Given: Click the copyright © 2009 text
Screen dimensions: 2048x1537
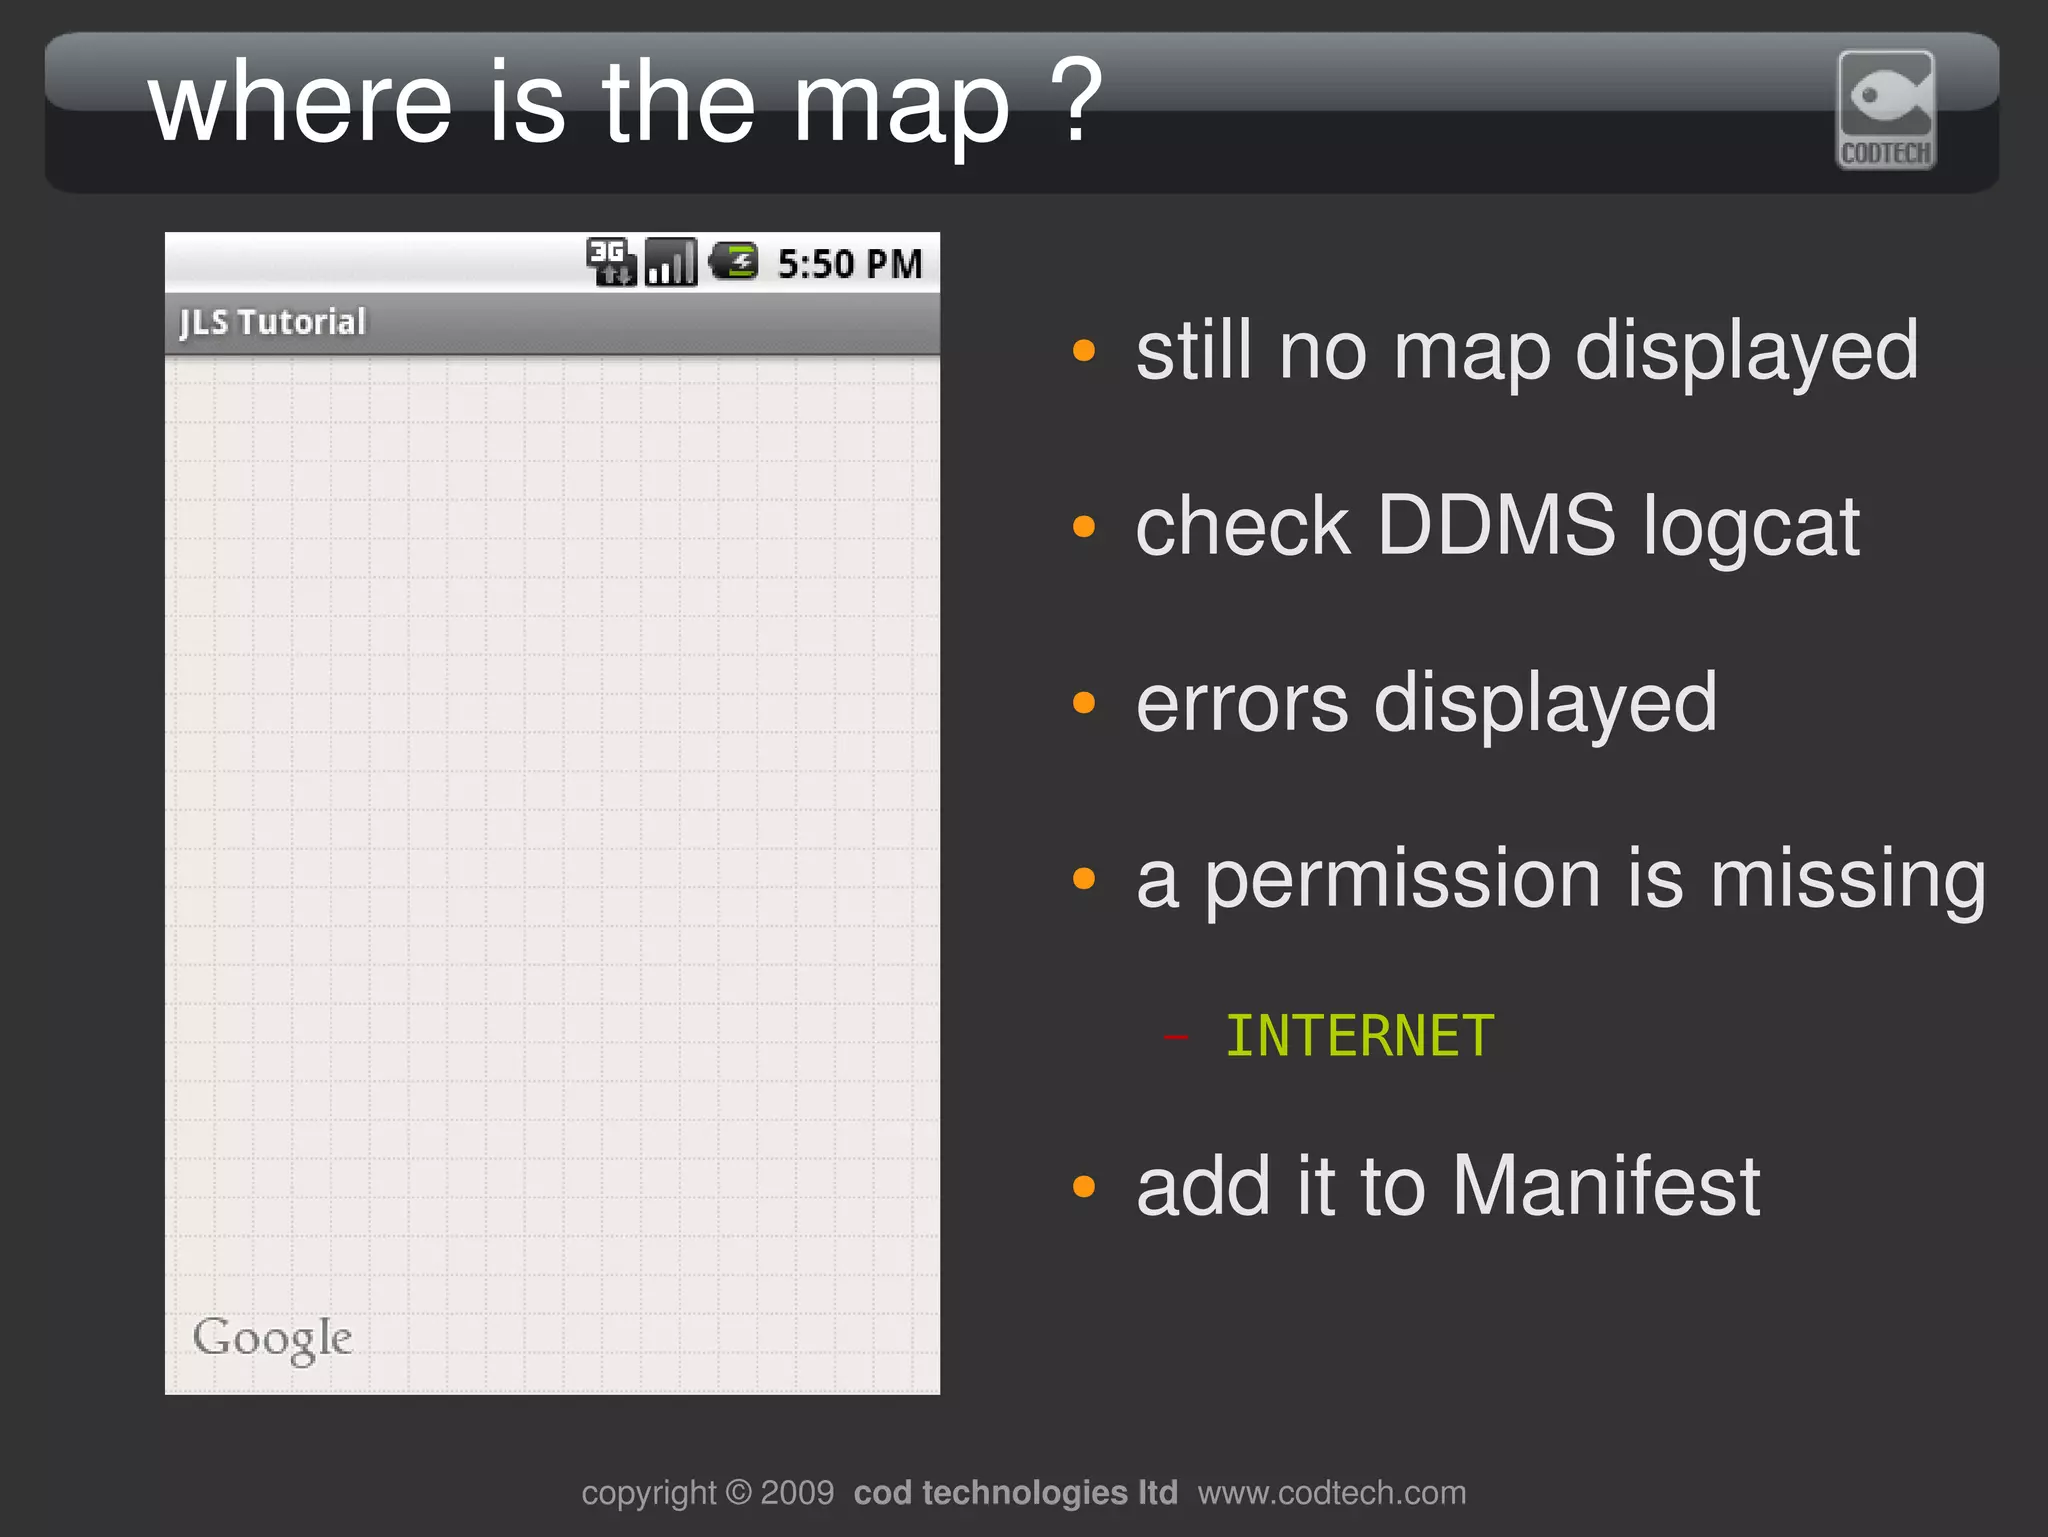Looking at the screenshot, I should click(x=708, y=1493).
